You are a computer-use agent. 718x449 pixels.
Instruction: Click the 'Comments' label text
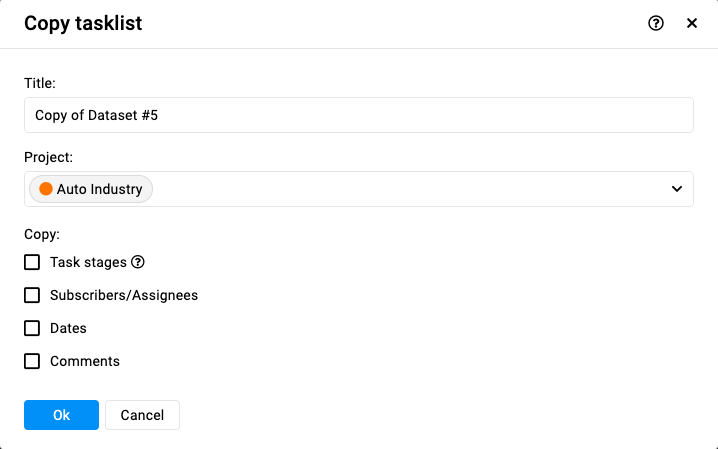pos(85,361)
